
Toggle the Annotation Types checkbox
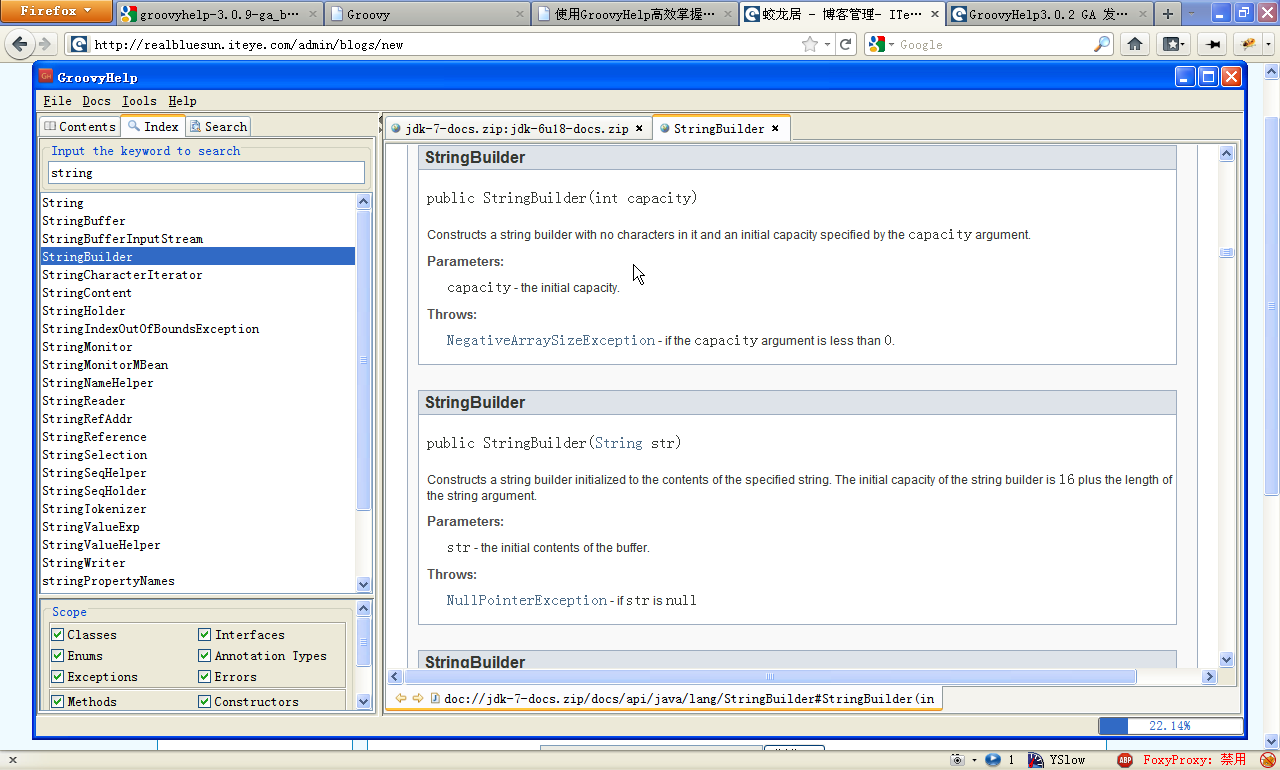click(205, 655)
